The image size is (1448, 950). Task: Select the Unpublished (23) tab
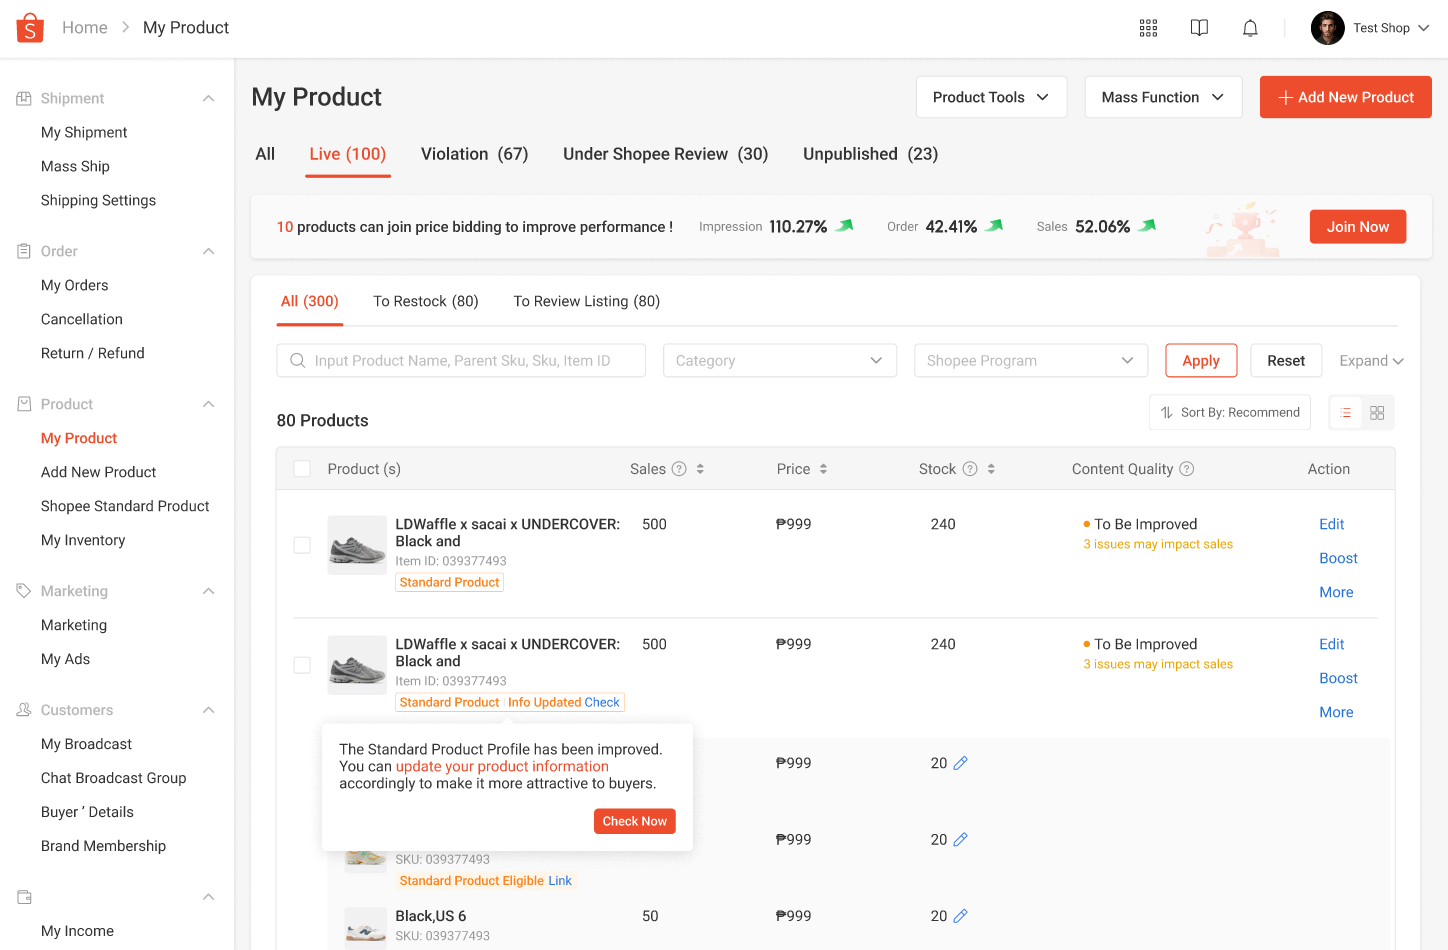(870, 154)
